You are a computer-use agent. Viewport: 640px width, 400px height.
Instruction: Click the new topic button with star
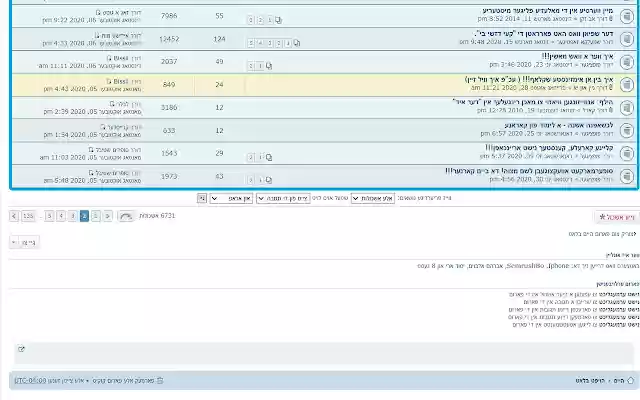(x=616, y=217)
